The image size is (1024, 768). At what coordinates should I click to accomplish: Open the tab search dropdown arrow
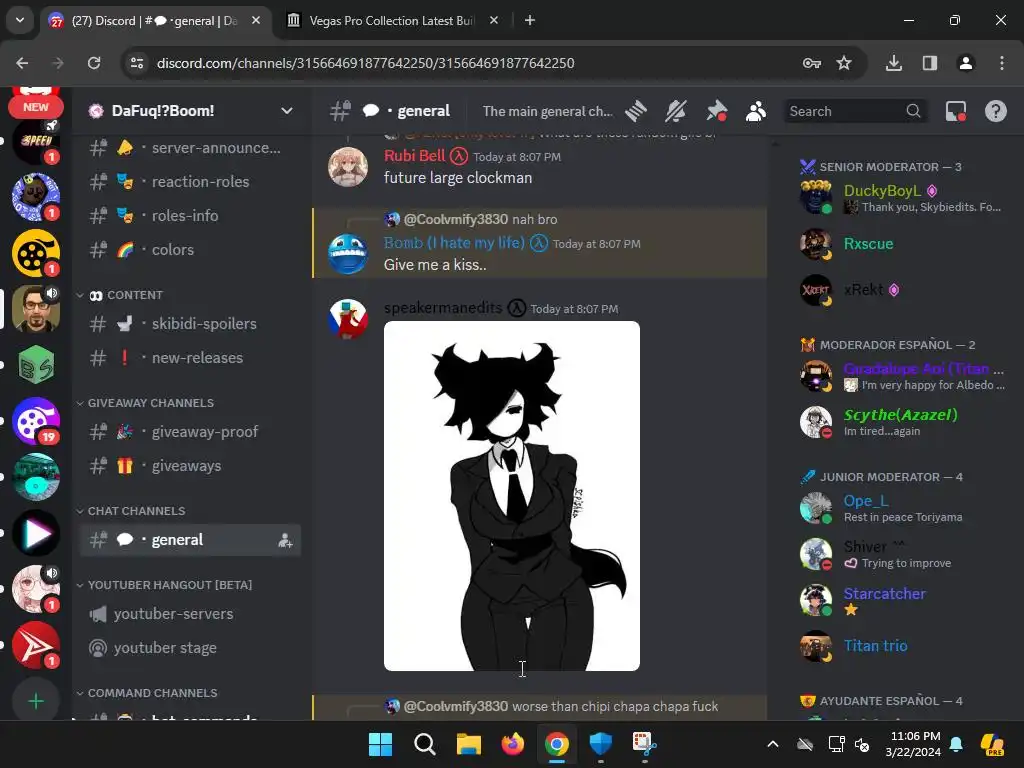pos(20,20)
